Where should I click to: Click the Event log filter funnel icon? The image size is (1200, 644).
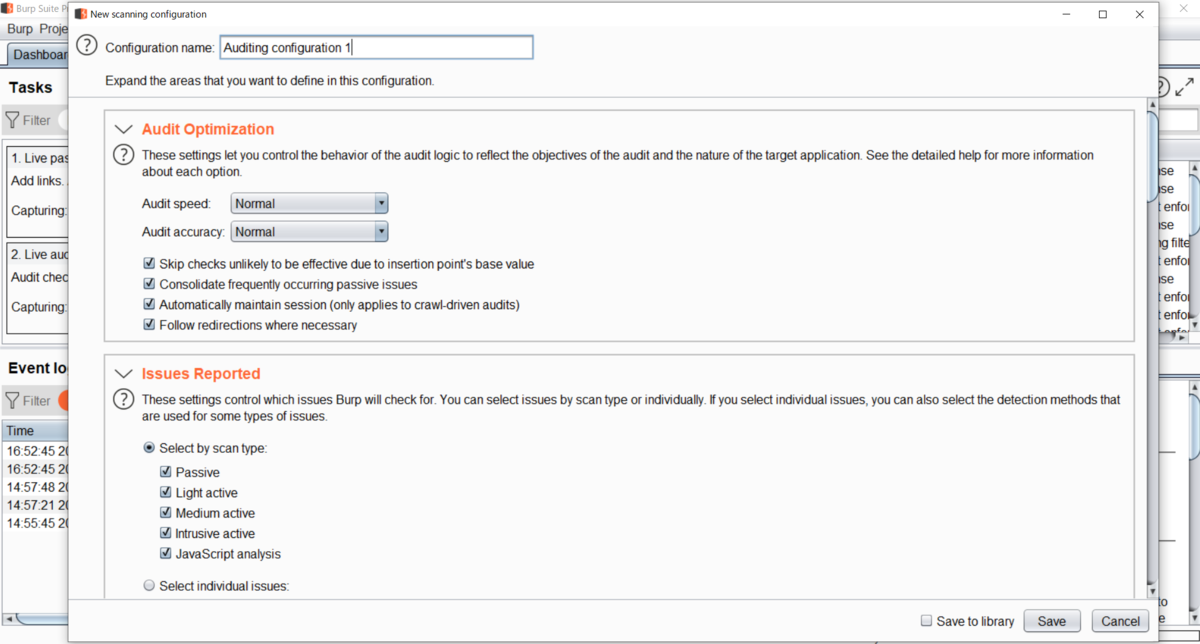tap(13, 401)
